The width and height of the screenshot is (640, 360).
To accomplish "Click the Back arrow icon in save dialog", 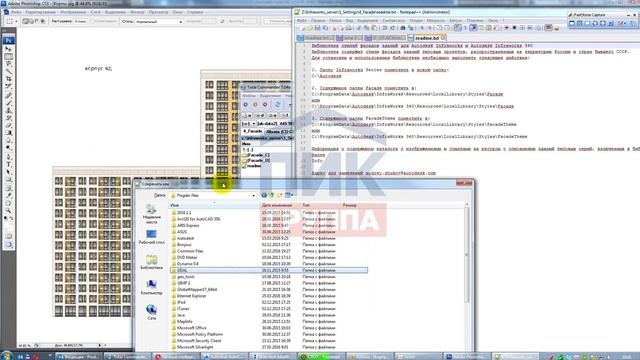I will point(264,196).
